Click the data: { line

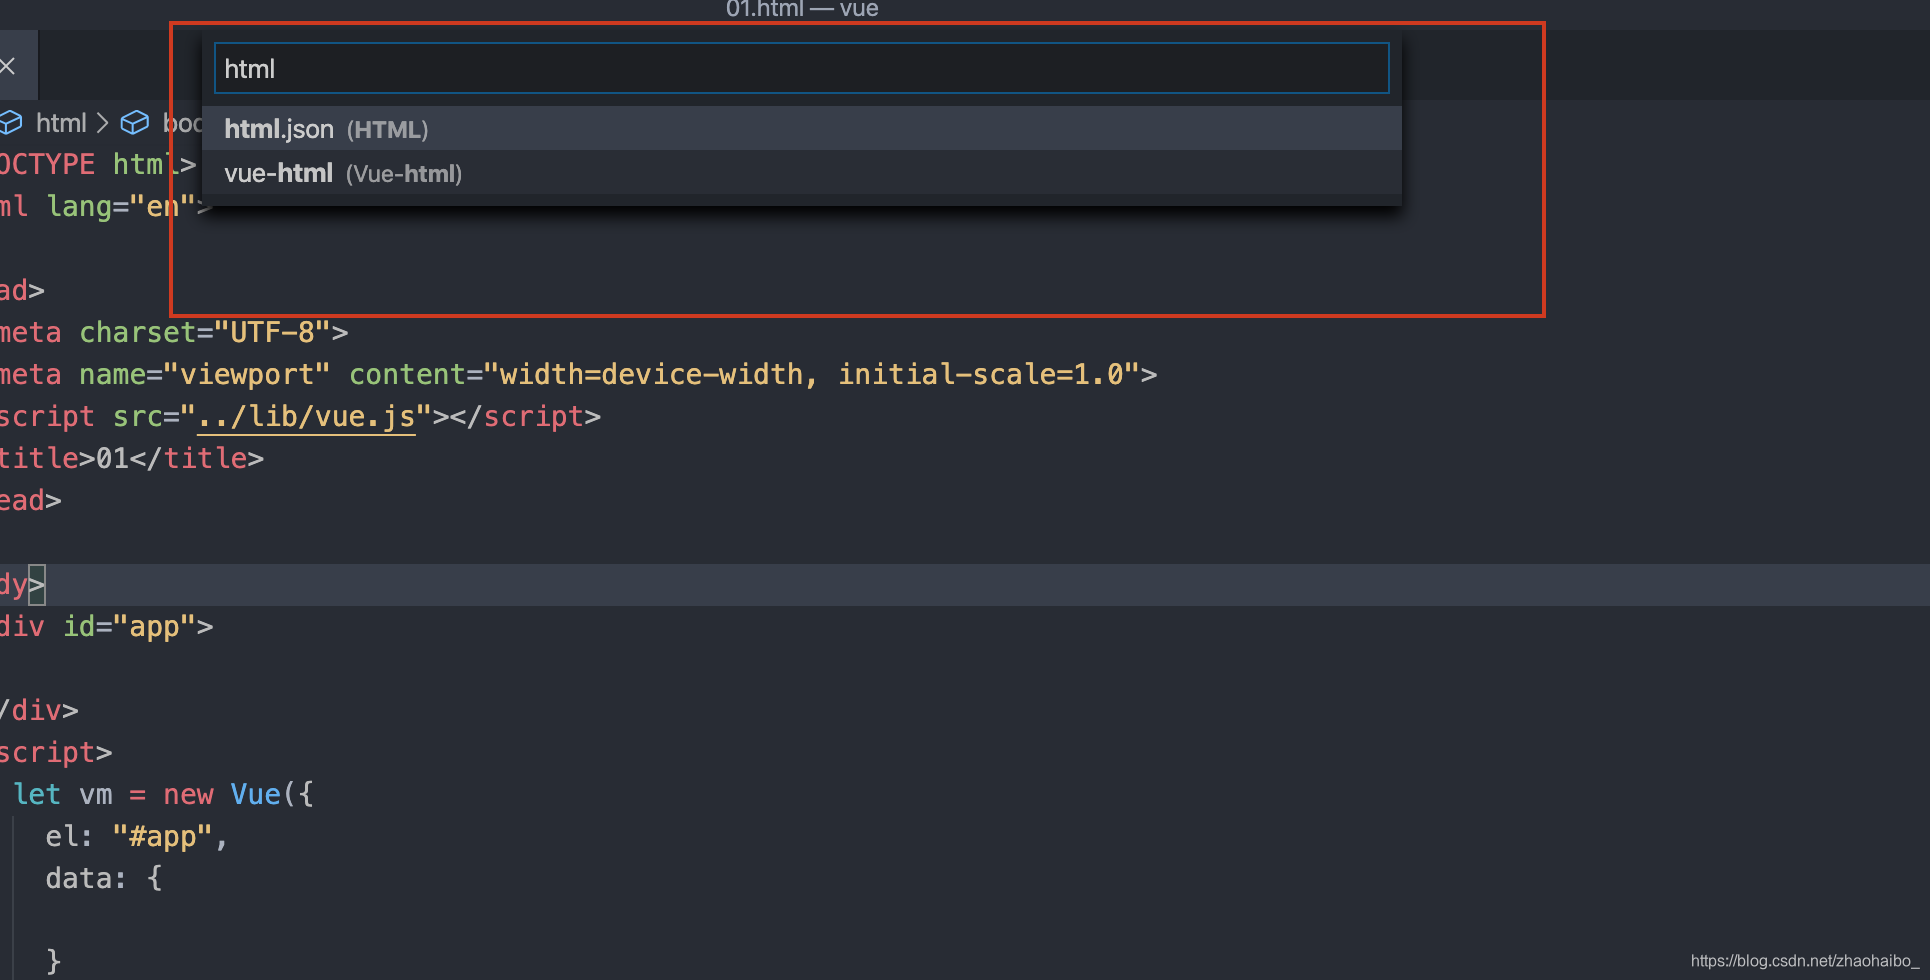click(x=104, y=878)
